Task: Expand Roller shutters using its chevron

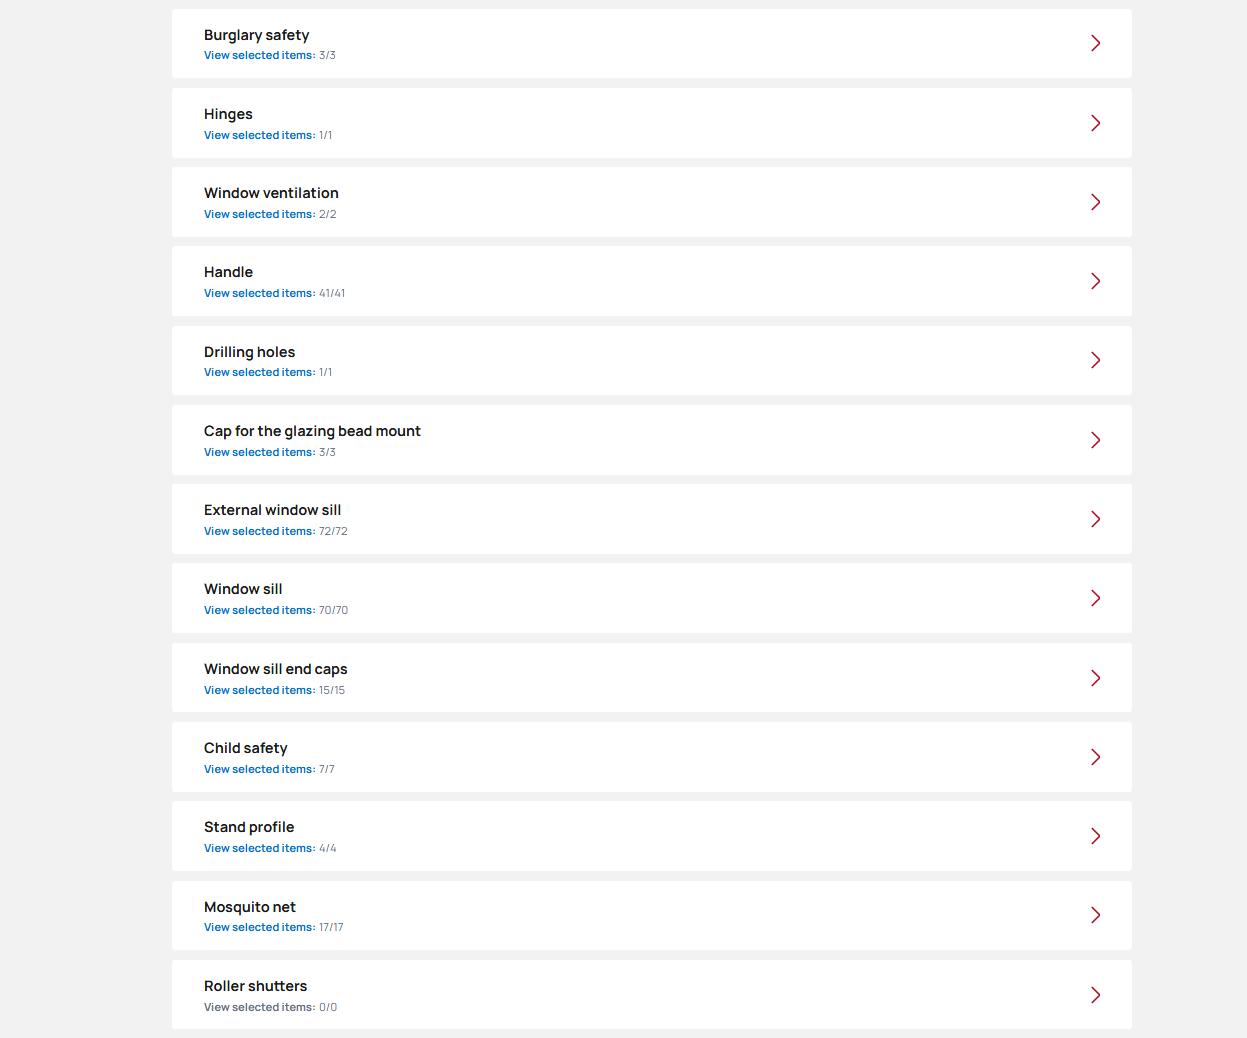Action: click(x=1095, y=995)
